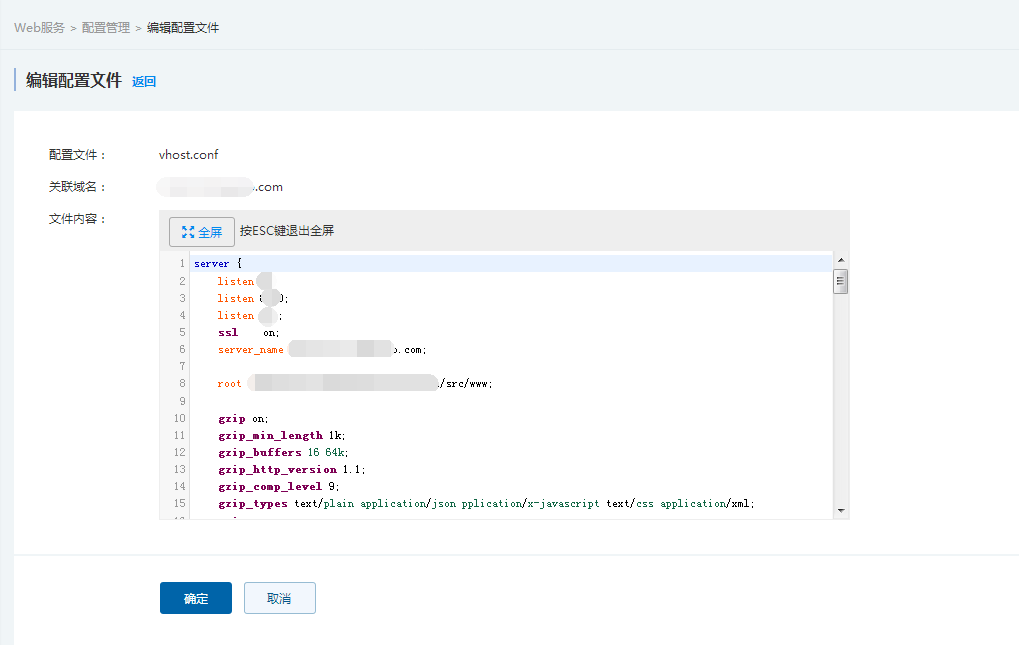
Task: Click the 编辑配置文件 page heading
Action: (73, 80)
